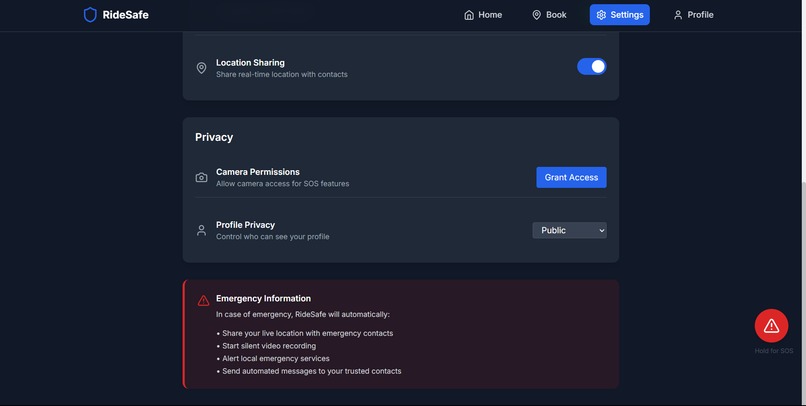Click the location pin icon beside Location Sharing
Image resolution: width=806 pixels, height=406 pixels.
[x=202, y=68]
